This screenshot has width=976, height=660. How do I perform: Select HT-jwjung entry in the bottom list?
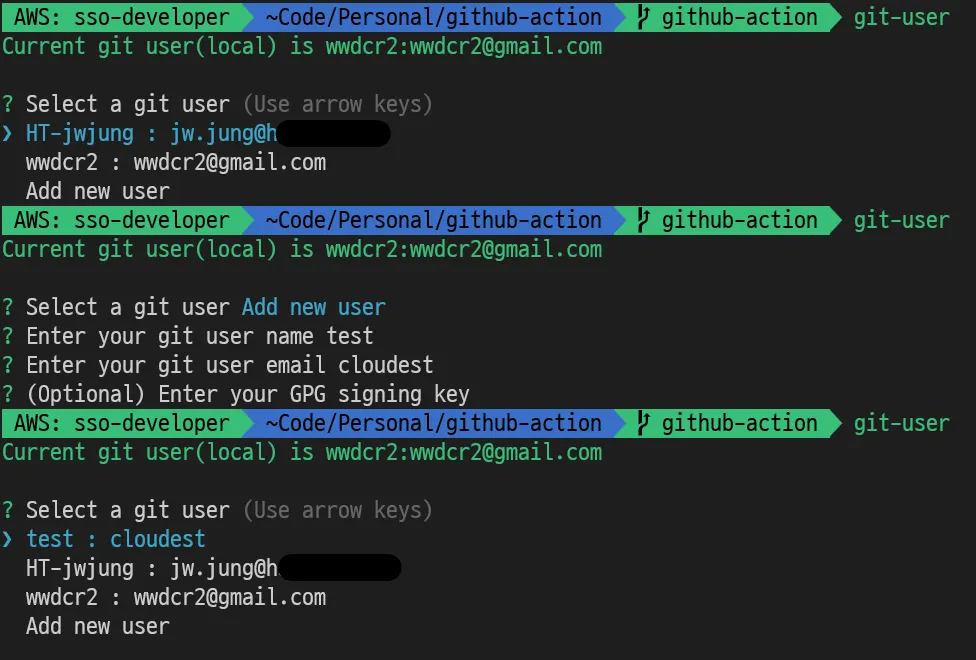point(214,568)
